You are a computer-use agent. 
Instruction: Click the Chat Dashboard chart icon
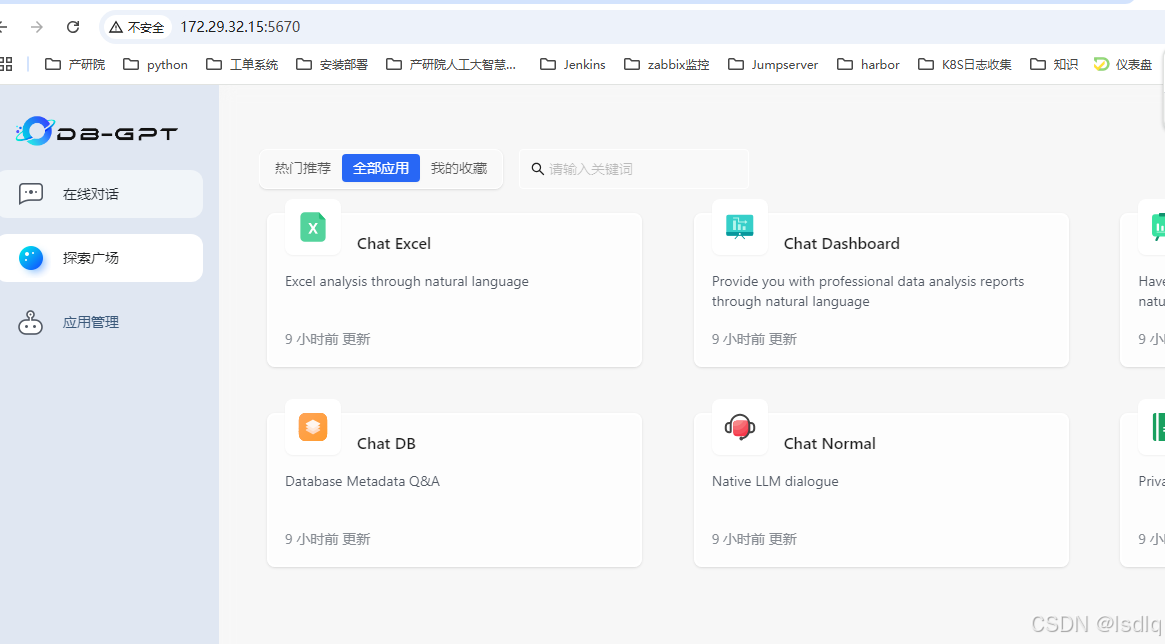739,227
